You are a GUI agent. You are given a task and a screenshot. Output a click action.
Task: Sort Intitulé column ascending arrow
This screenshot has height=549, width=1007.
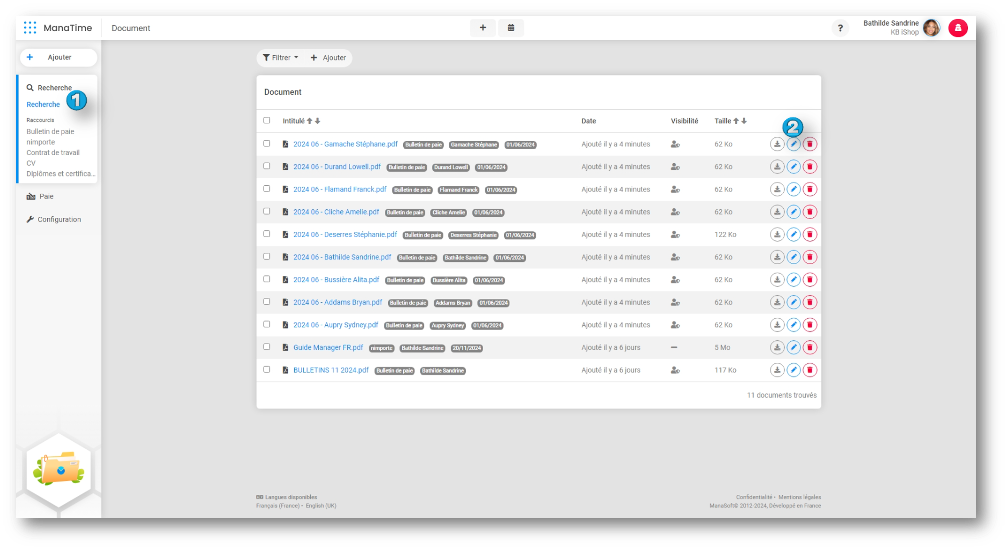click(310, 121)
